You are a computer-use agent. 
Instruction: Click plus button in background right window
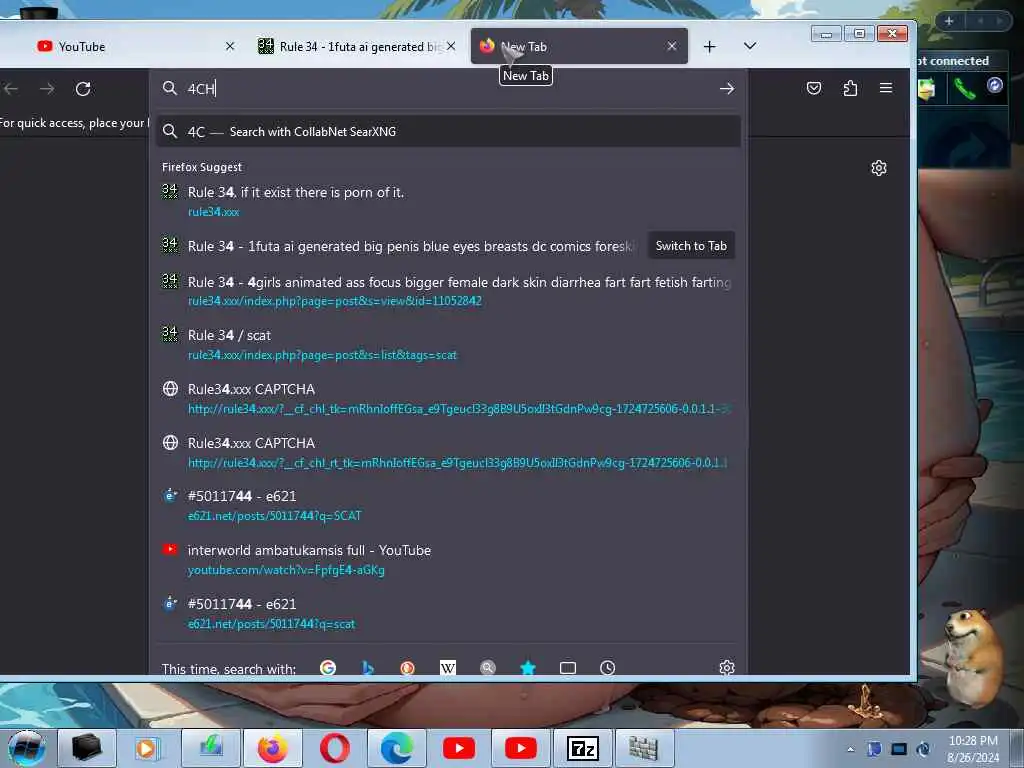tap(949, 21)
